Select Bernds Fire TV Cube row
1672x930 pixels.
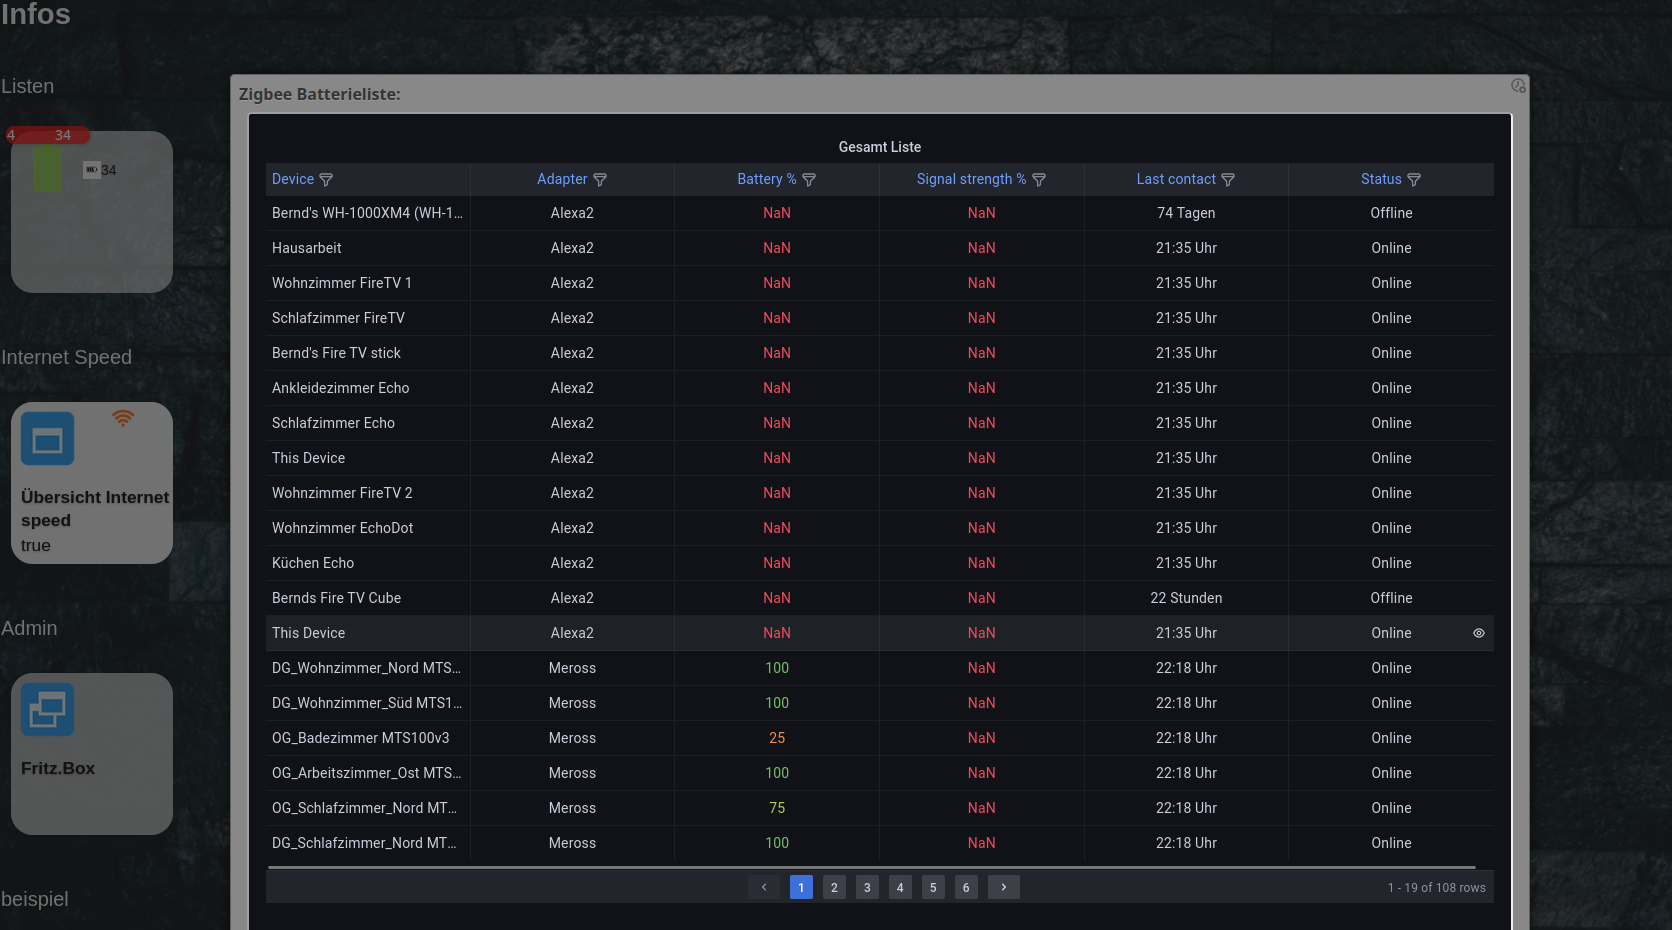point(880,598)
